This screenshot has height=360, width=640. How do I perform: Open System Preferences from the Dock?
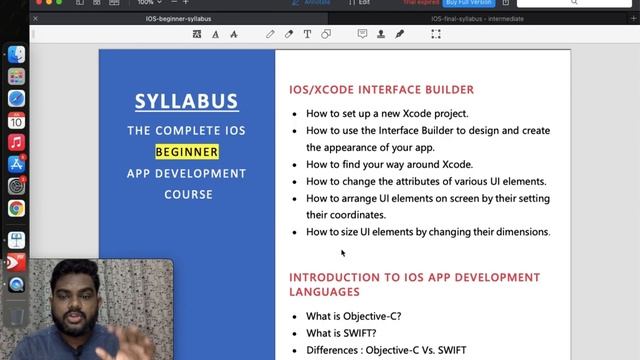[16, 187]
